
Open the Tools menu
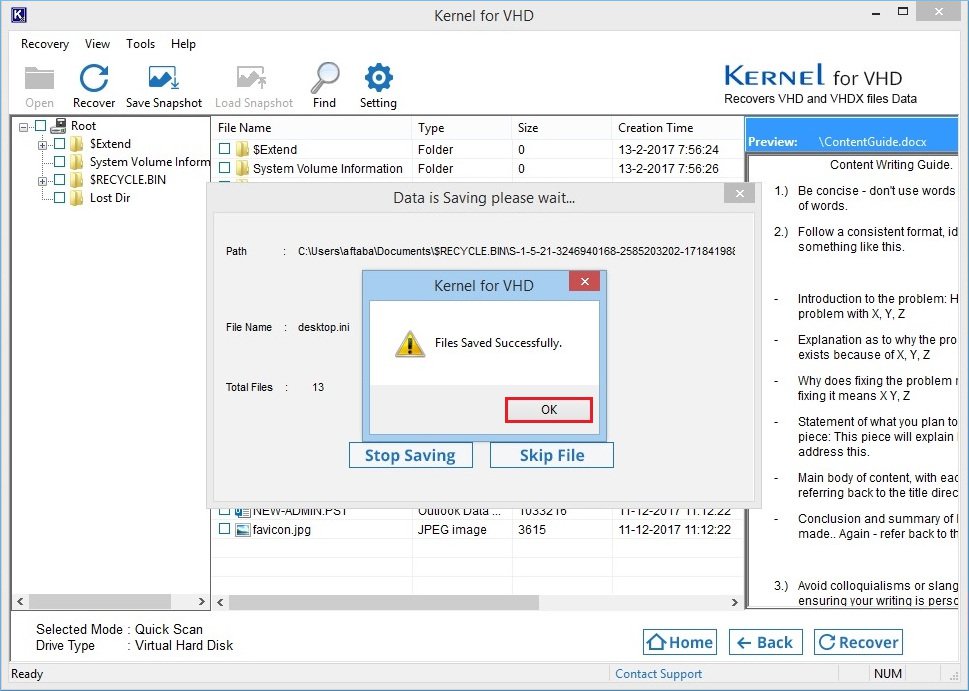point(140,44)
